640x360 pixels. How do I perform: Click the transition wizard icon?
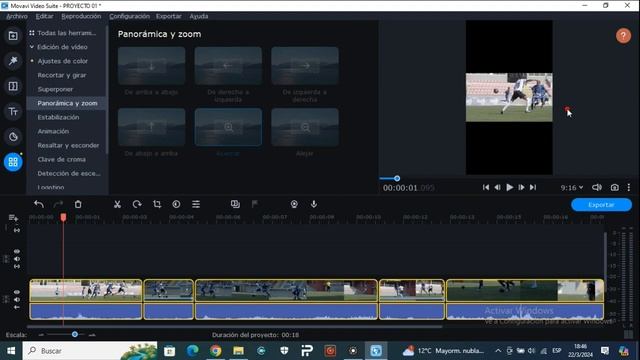point(235,204)
